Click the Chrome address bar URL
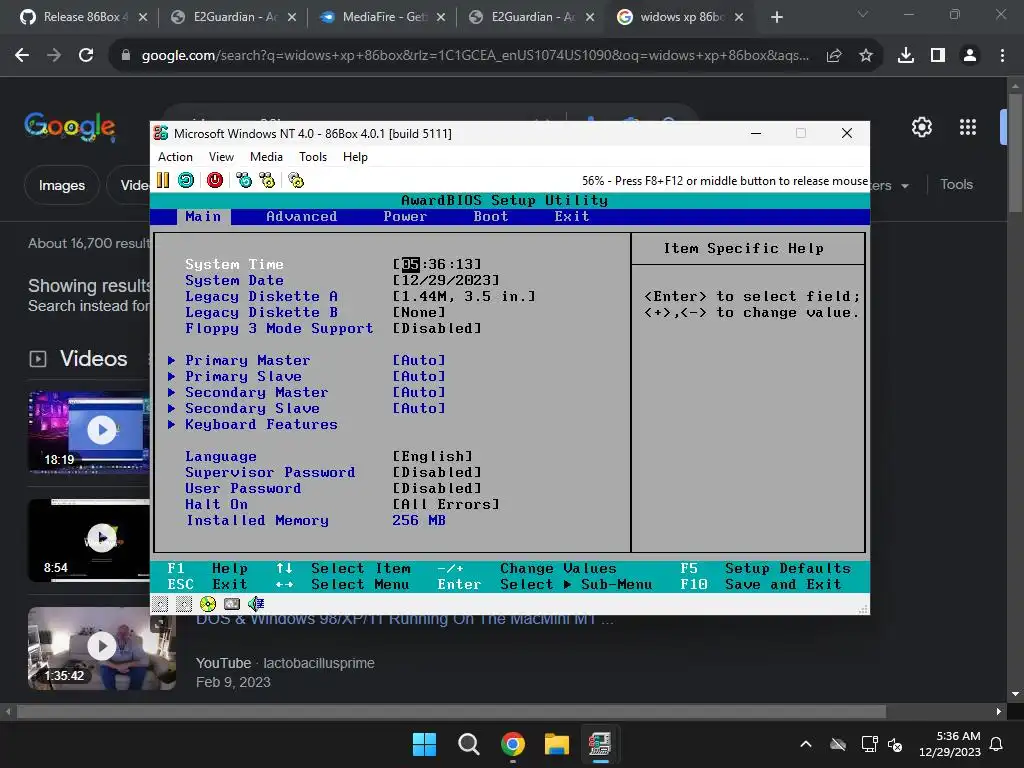The width and height of the screenshot is (1024, 768). point(475,56)
